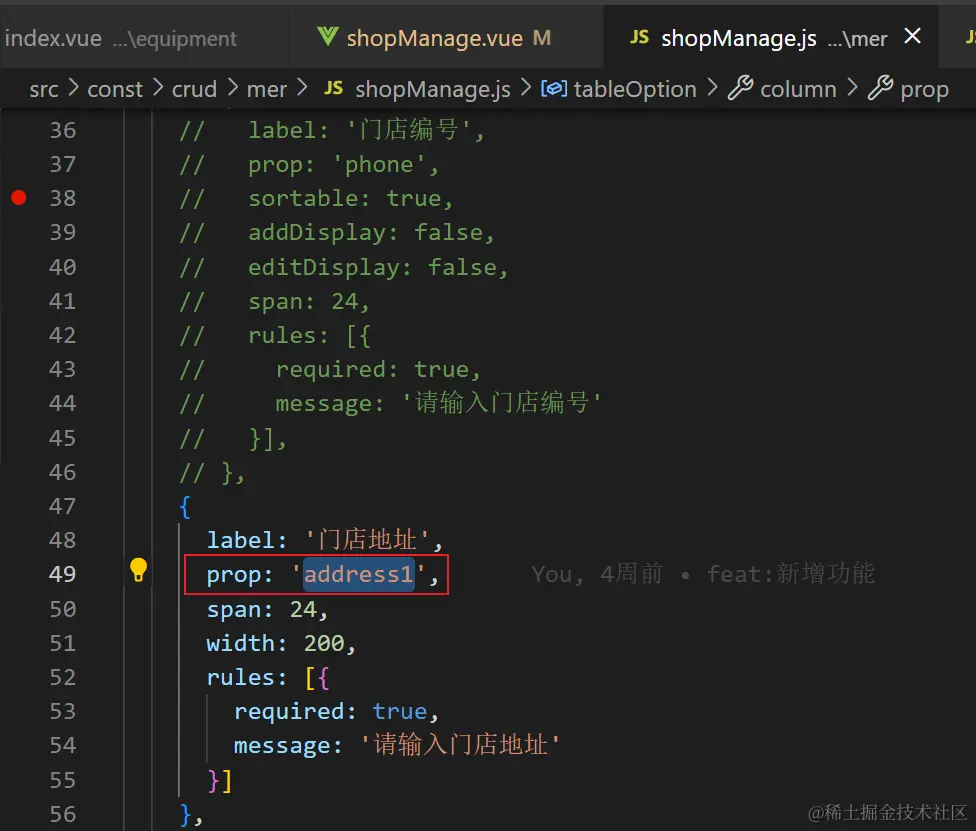The image size is (976, 831).
Task: Click the wrench icon beside column in breadcrumb
Action: coord(741,89)
